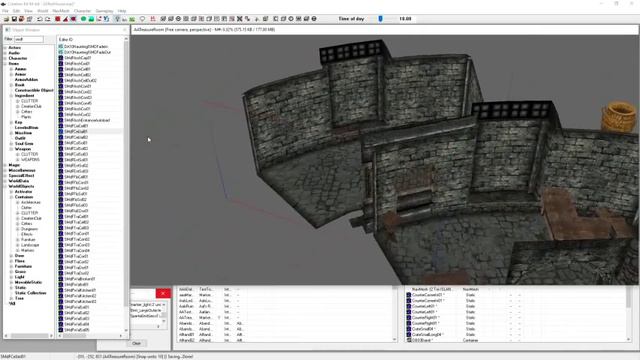
Task: Click the green circle toolbar icon
Action: coord(83,19)
